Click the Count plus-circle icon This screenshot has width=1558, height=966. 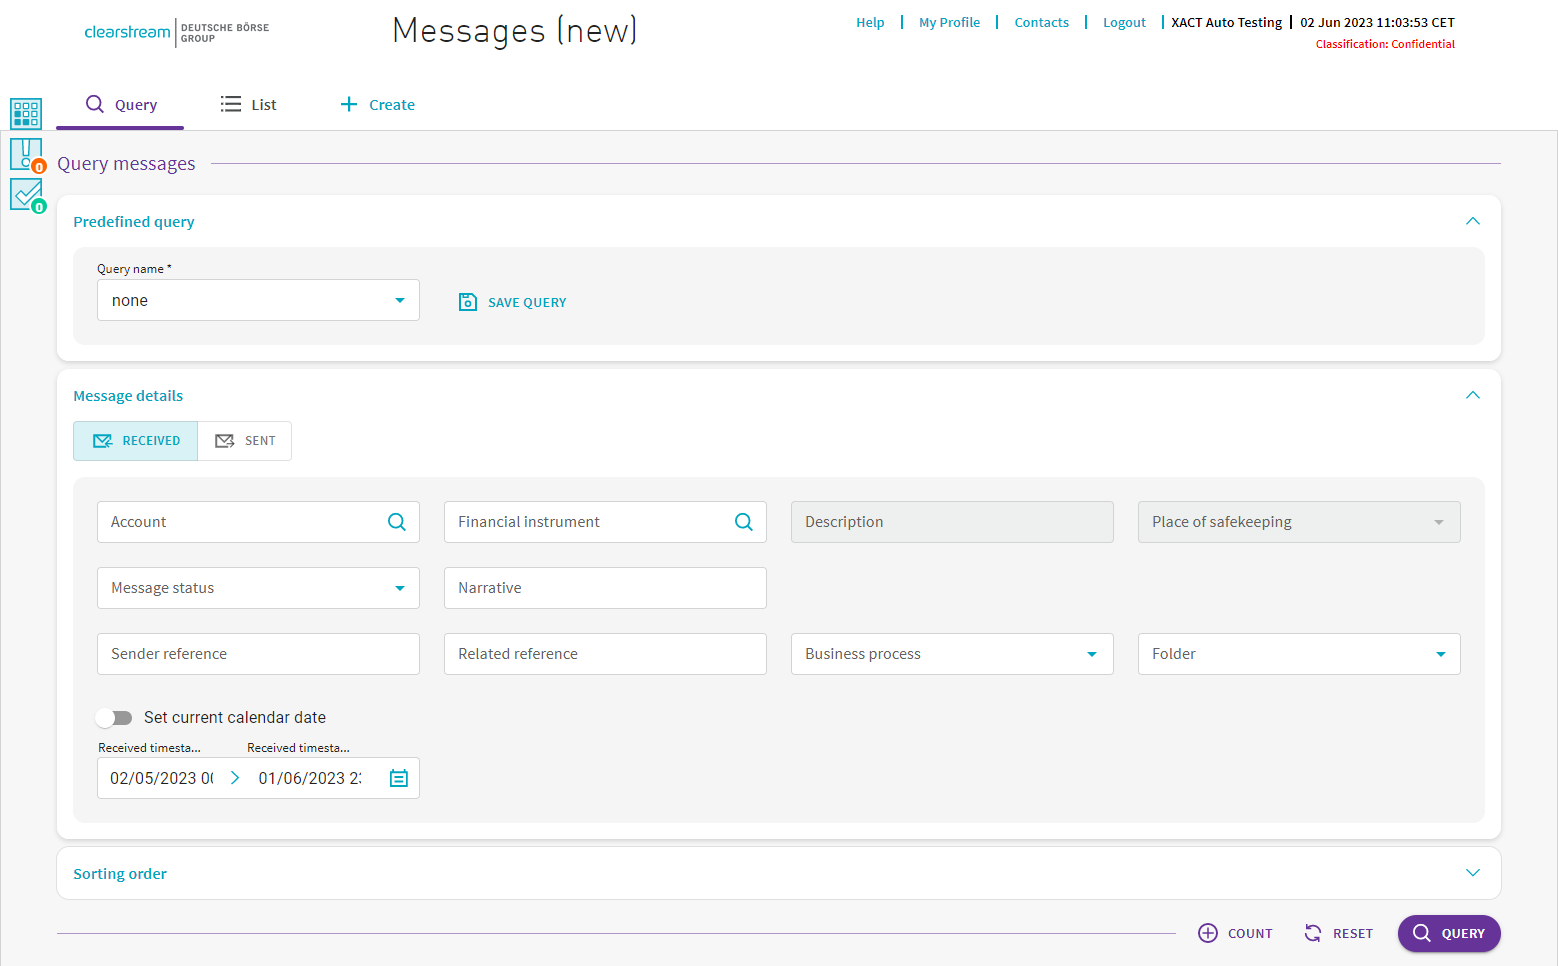pyautogui.click(x=1208, y=933)
